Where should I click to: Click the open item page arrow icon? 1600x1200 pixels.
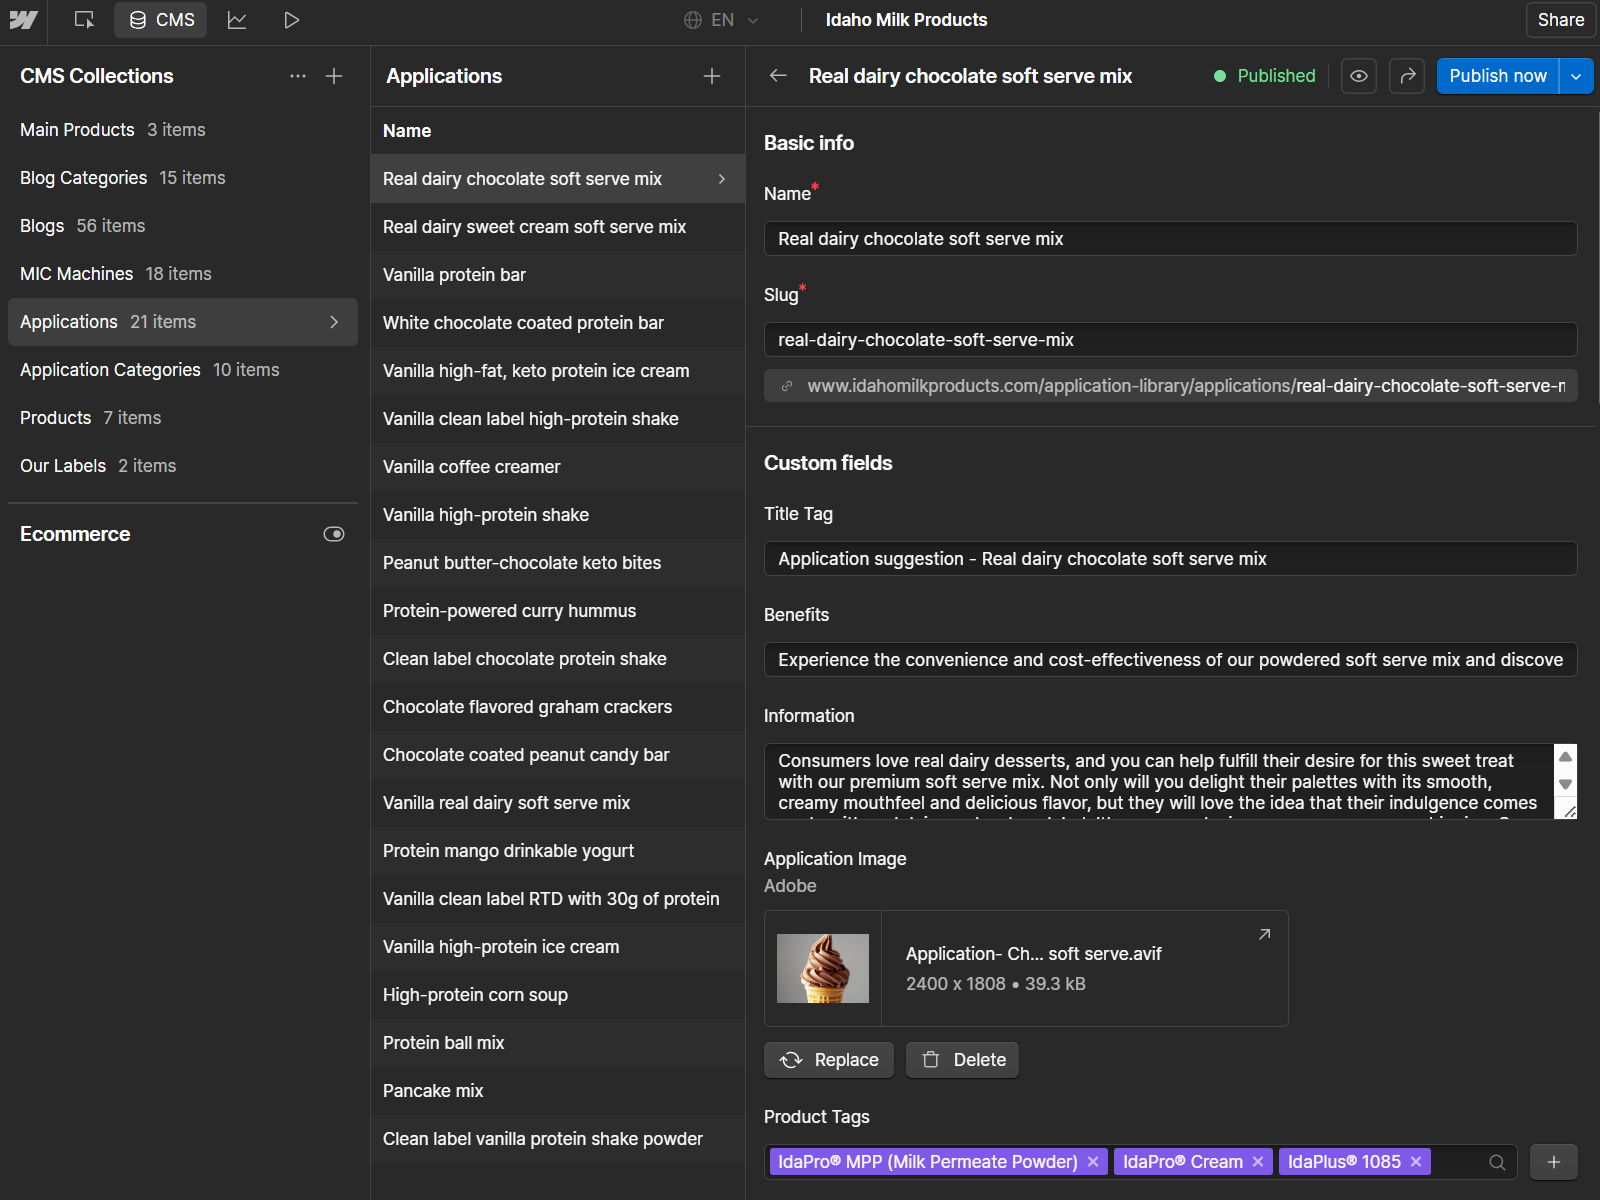coord(1407,76)
